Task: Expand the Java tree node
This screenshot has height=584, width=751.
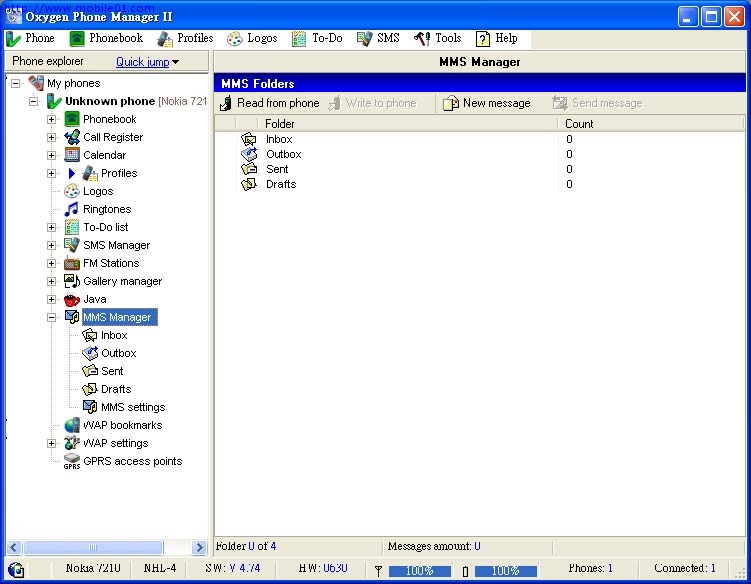Action: (x=51, y=299)
